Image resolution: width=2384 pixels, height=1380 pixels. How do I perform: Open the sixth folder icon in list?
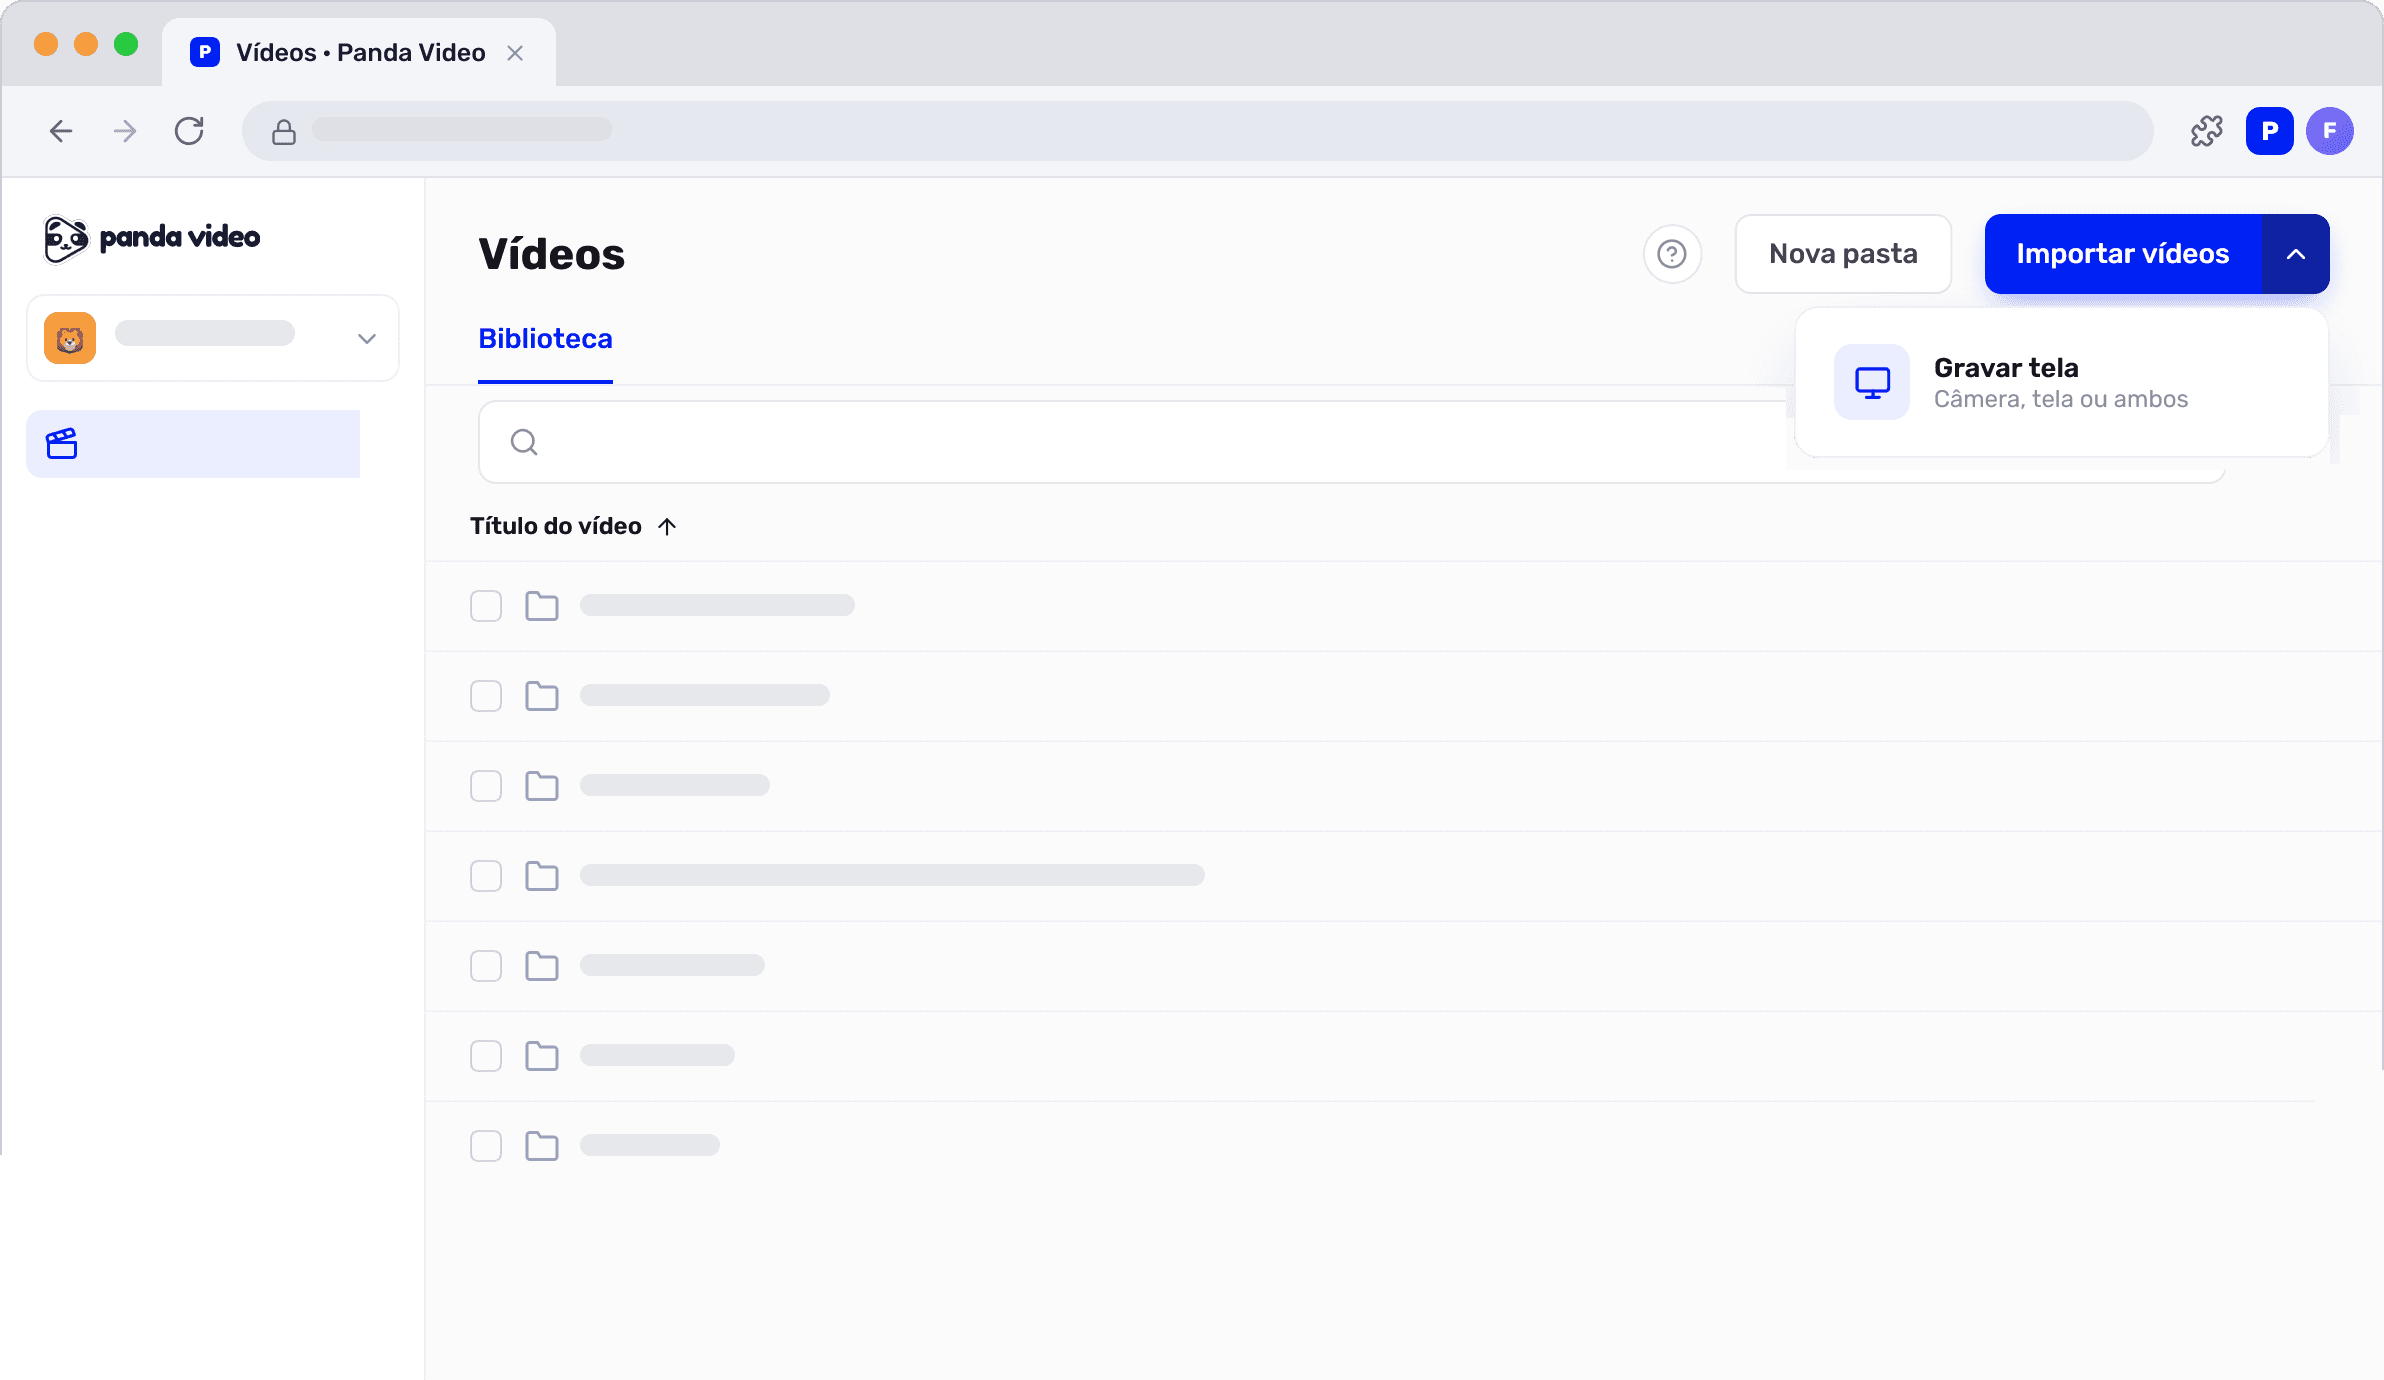pos(542,1056)
